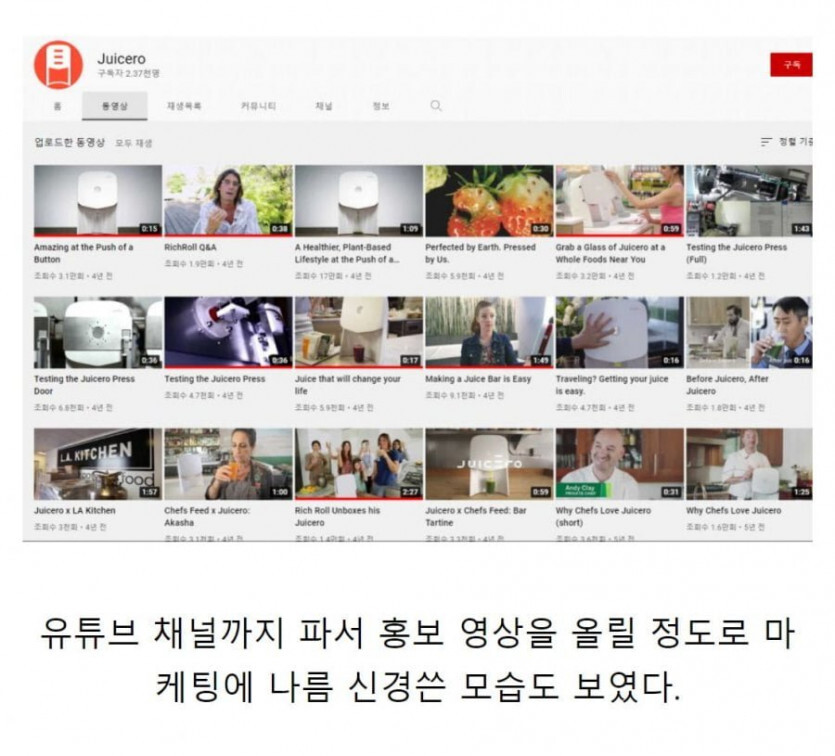Click the Juicero channel name
Image resolution: width=835 pixels, height=756 pixels.
click(x=121, y=59)
